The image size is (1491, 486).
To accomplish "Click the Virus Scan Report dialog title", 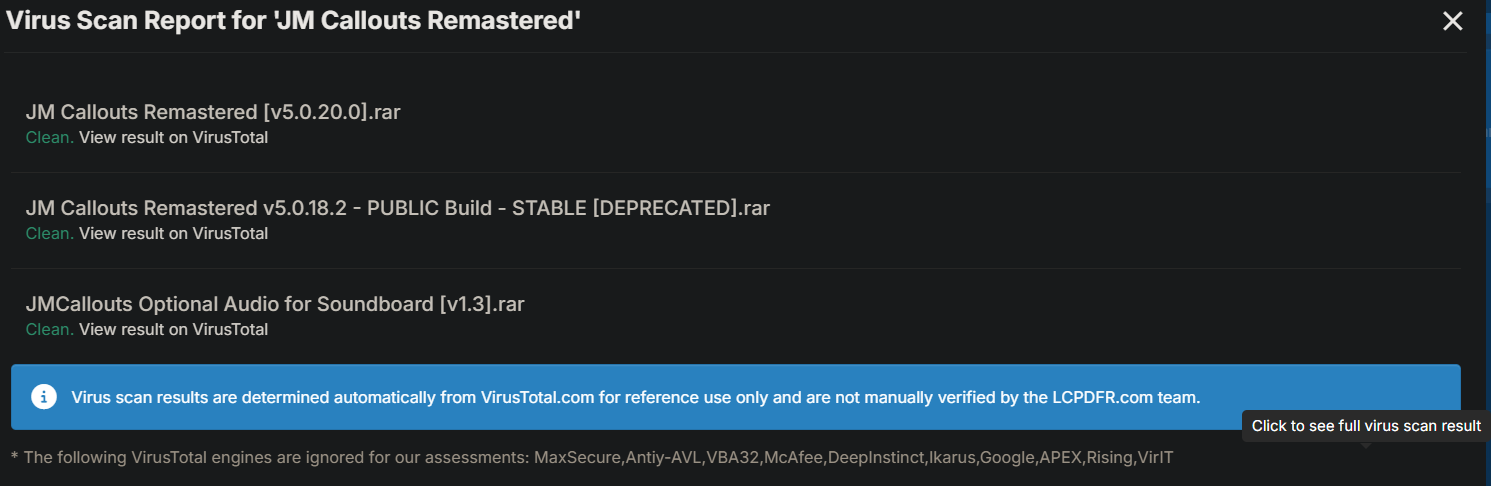I will point(294,21).
